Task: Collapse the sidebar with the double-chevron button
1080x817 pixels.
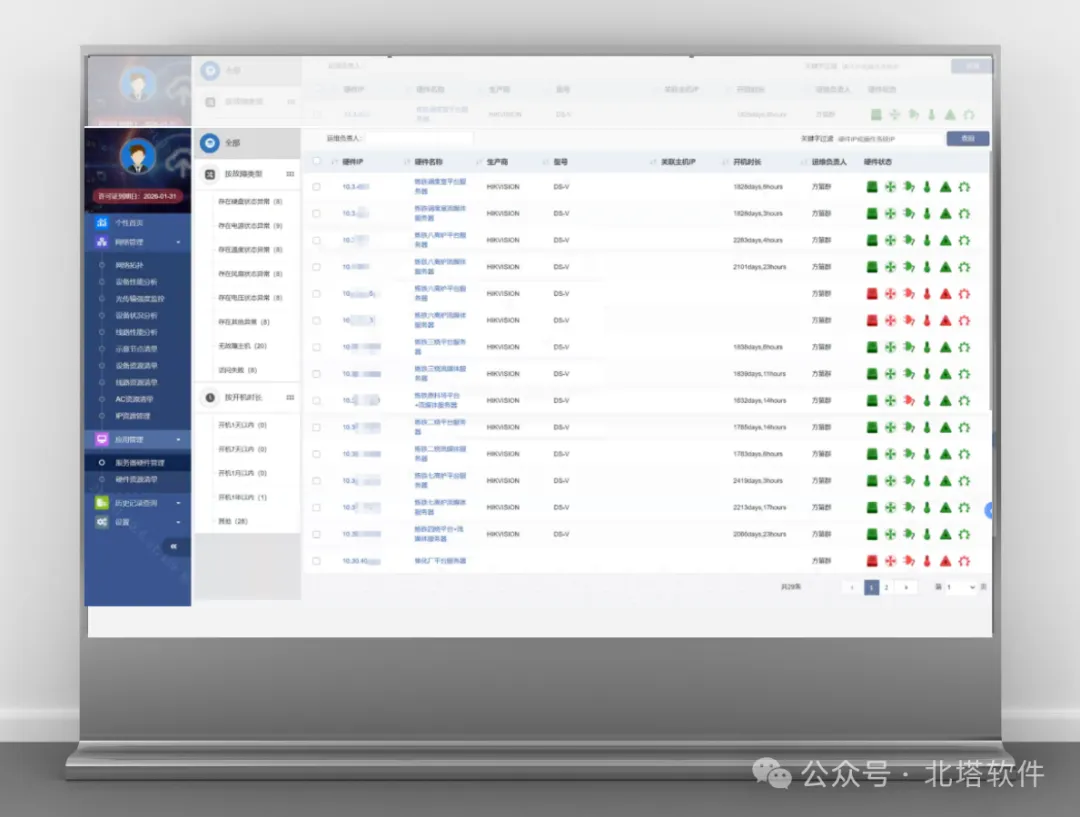Action: tap(174, 546)
